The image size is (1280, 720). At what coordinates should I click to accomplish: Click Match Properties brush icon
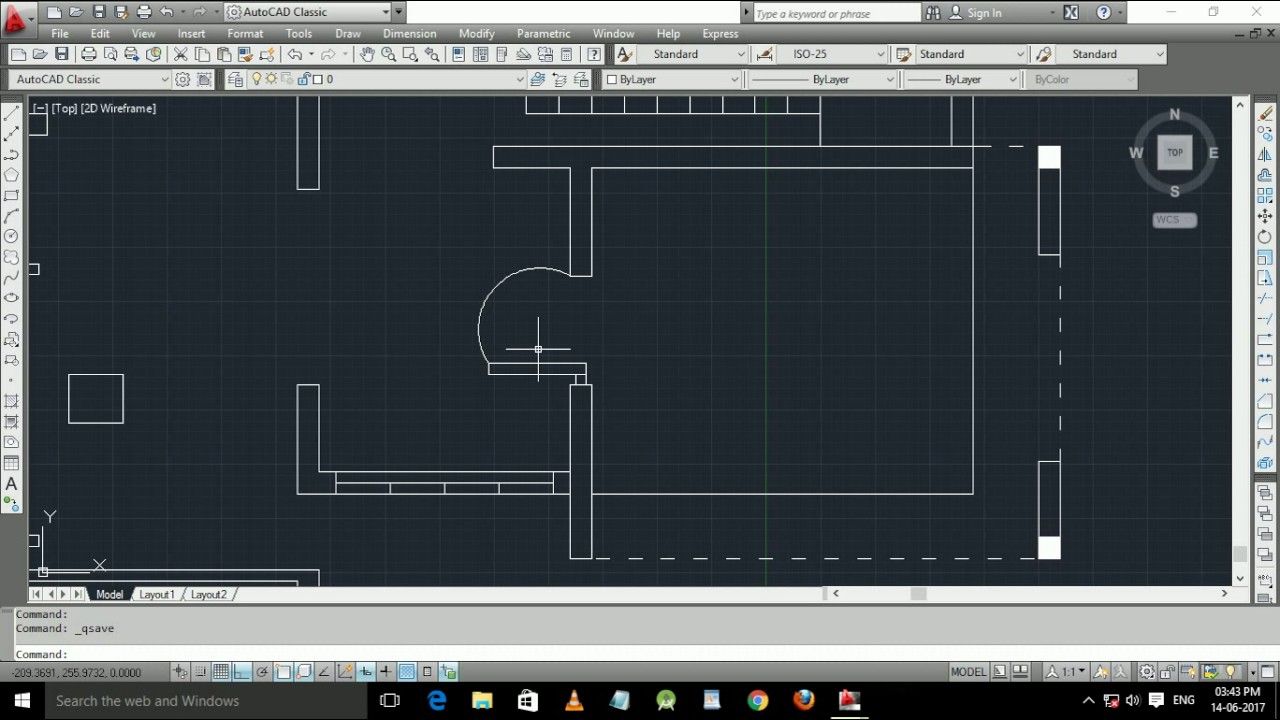[245, 54]
